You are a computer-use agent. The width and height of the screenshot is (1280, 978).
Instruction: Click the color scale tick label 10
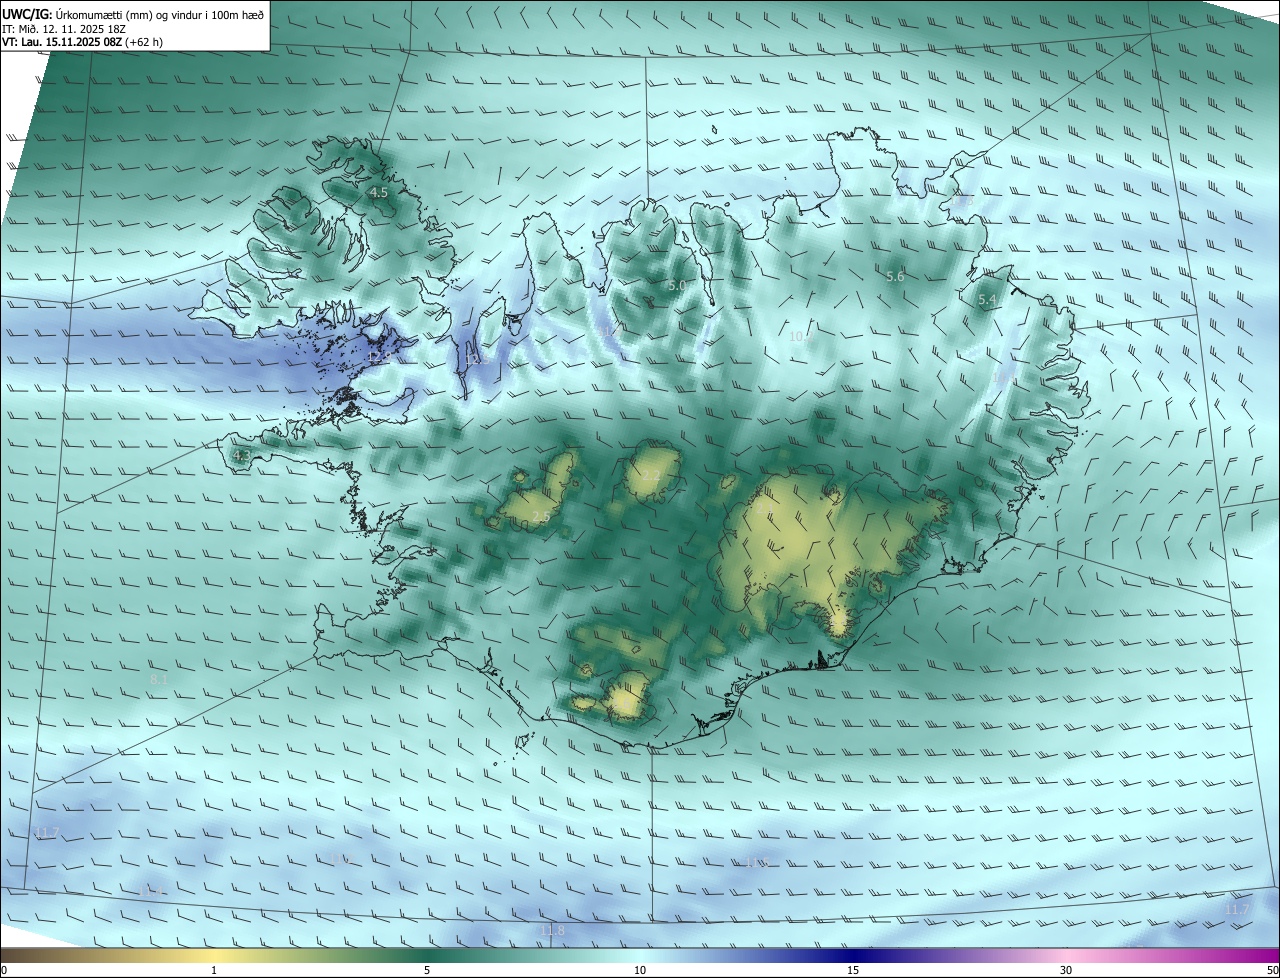[x=640, y=970]
